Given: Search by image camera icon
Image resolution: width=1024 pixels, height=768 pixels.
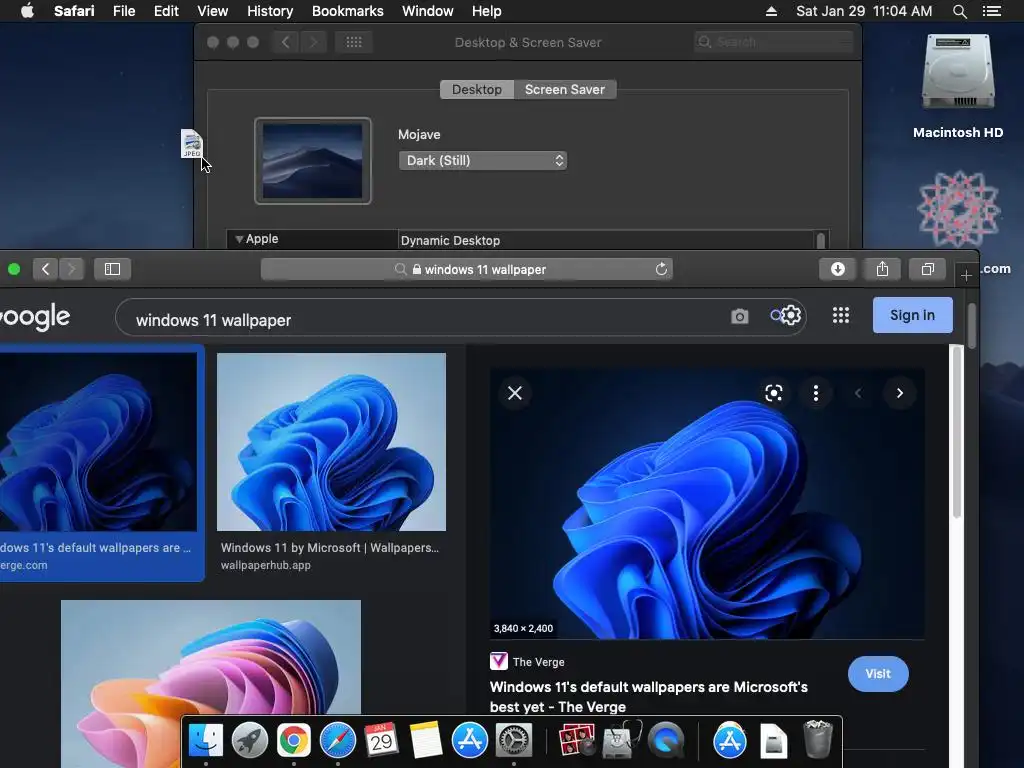Looking at the screenshot, I should coord(739,317).
